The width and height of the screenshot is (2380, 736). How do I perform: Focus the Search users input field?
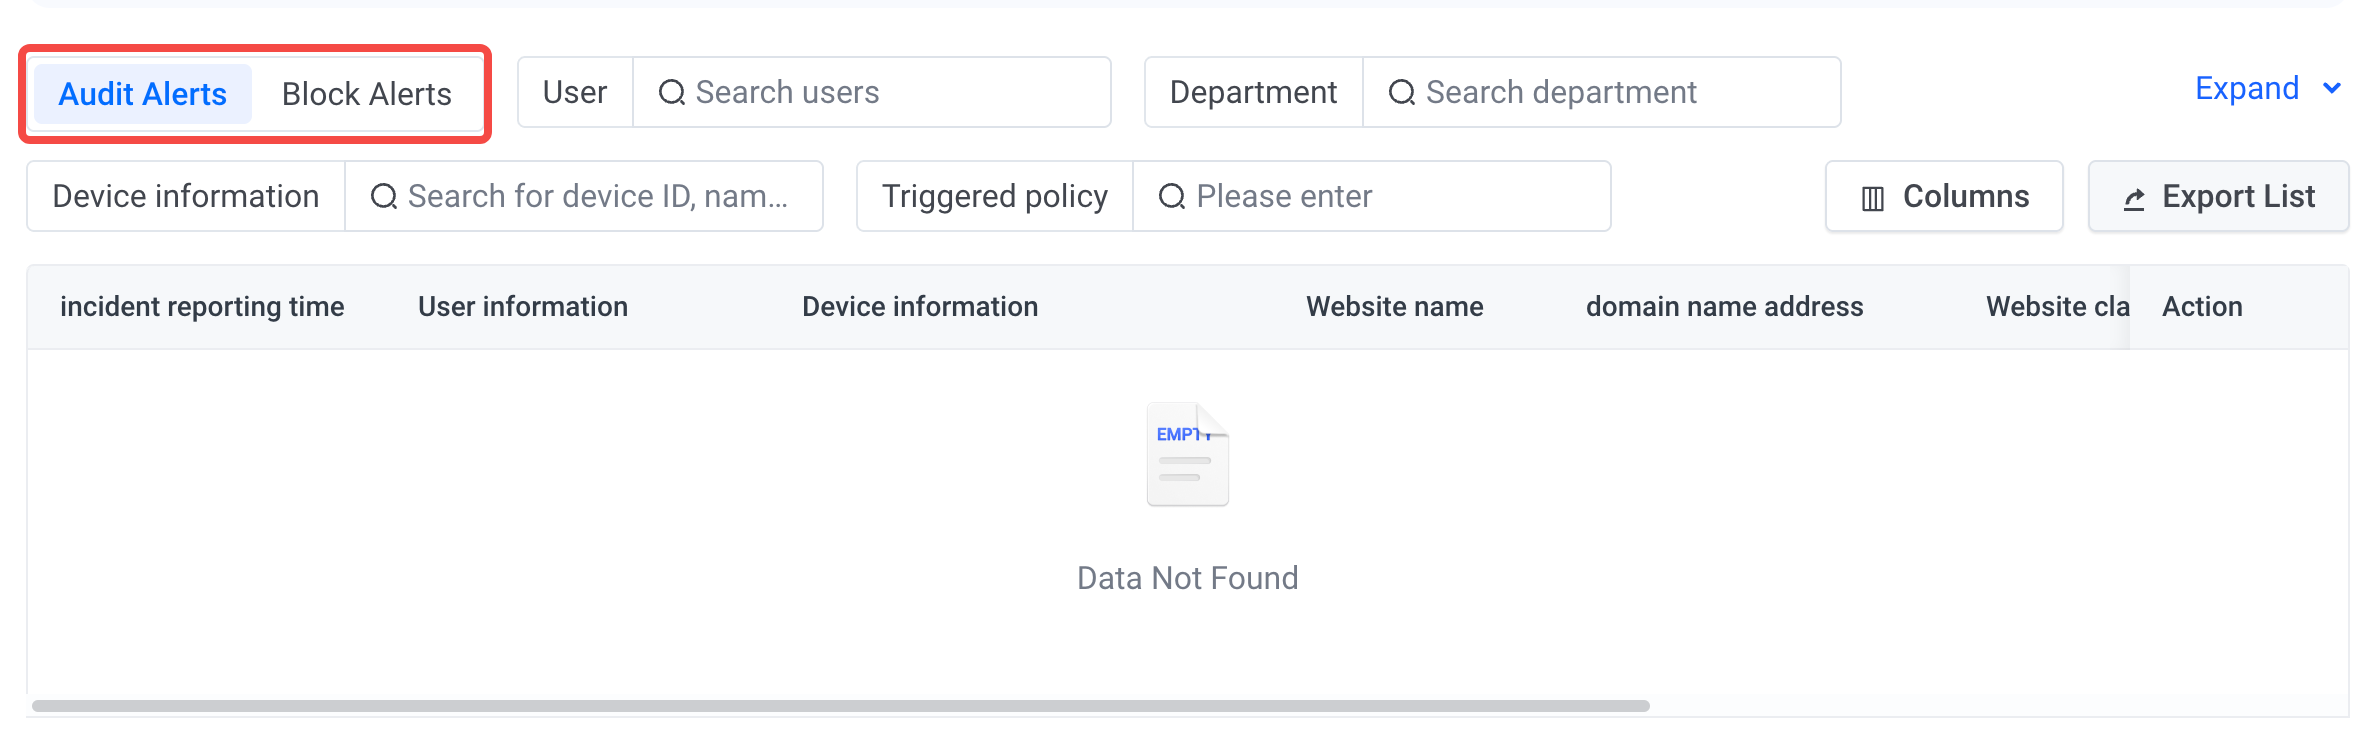click(890, 93)
